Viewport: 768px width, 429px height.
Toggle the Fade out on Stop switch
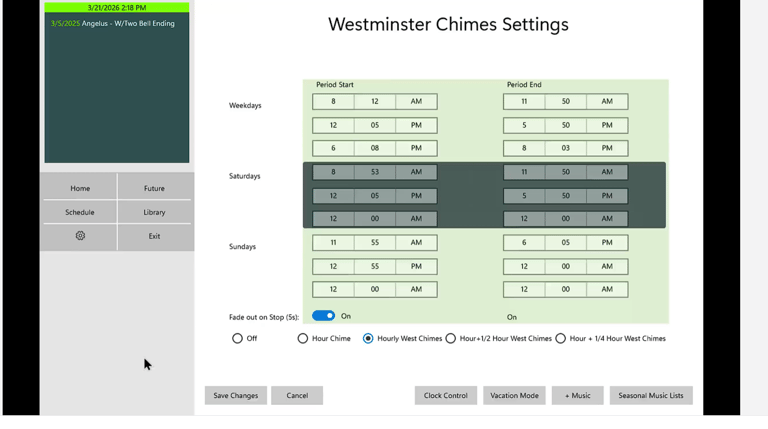pyautogui.click(x=323, y=316)
